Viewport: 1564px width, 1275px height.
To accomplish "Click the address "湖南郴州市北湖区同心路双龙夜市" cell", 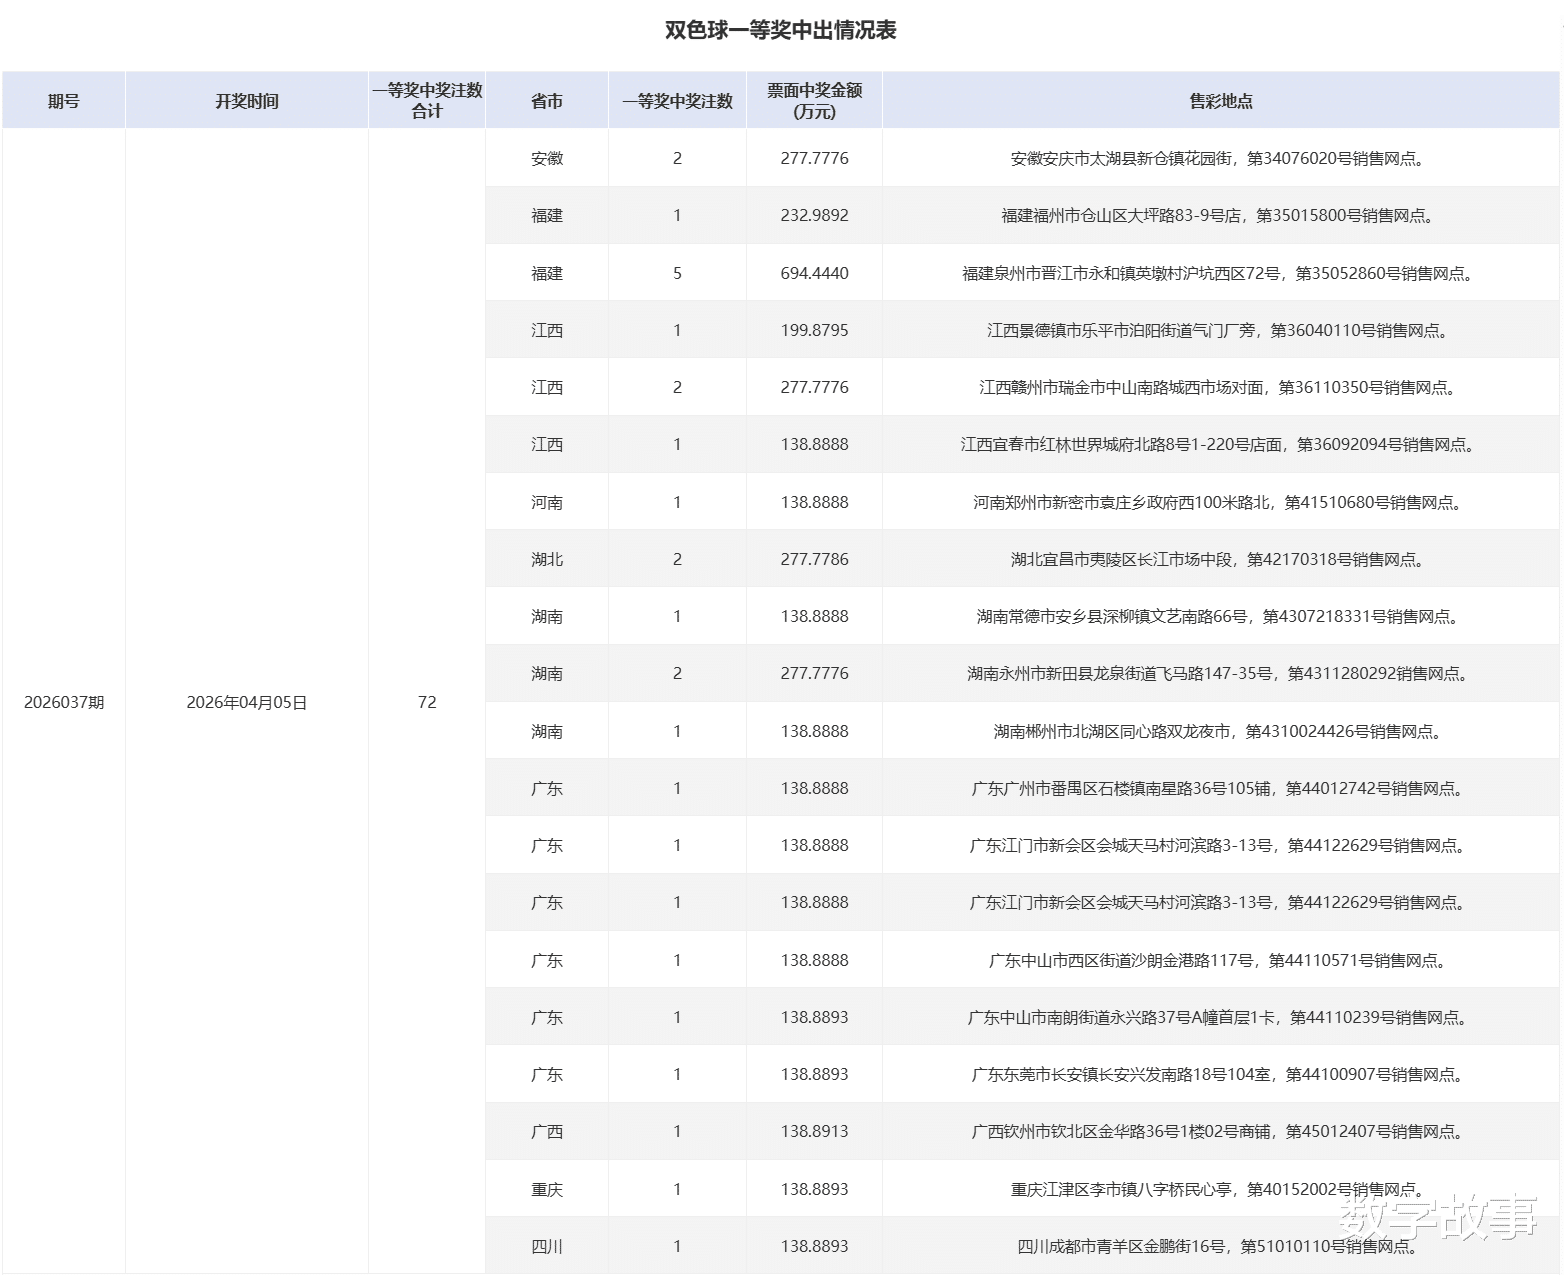I will (1221, 731).
